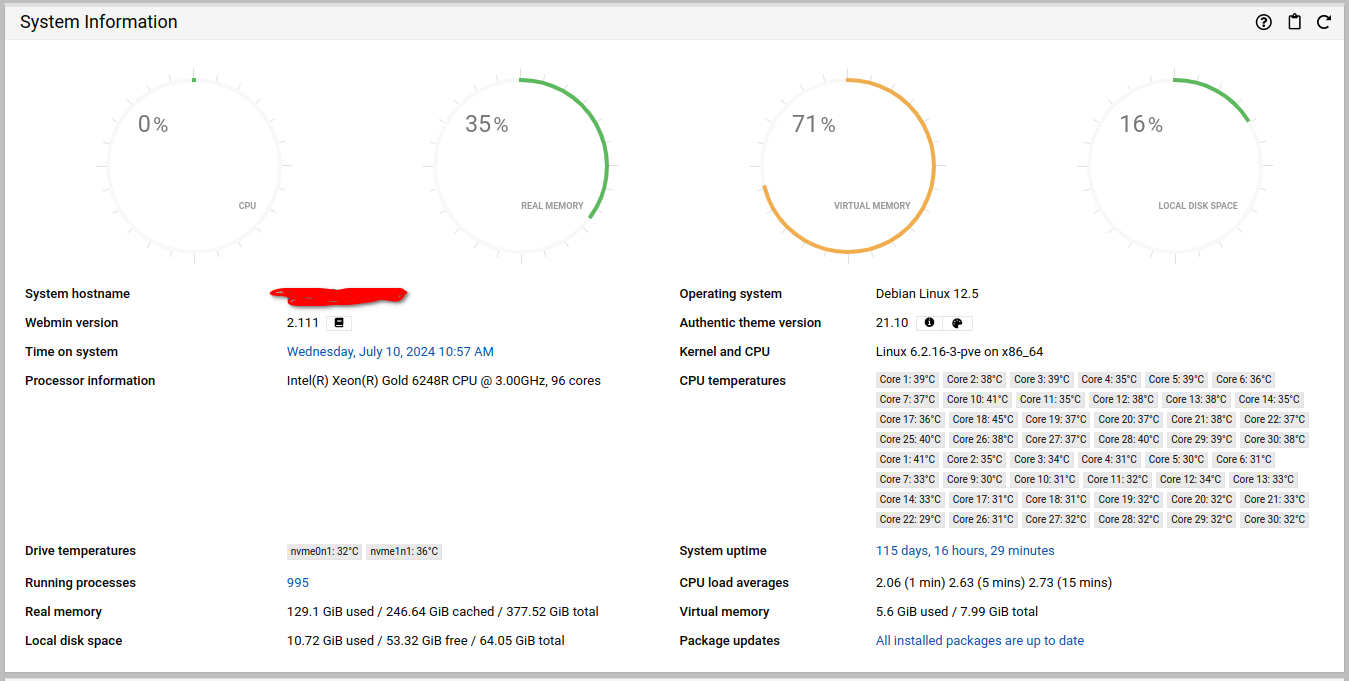1349x681 pixels.
Task: Click the Linux 6.2.16-3-pve kernel value
Action: point(960,352)
